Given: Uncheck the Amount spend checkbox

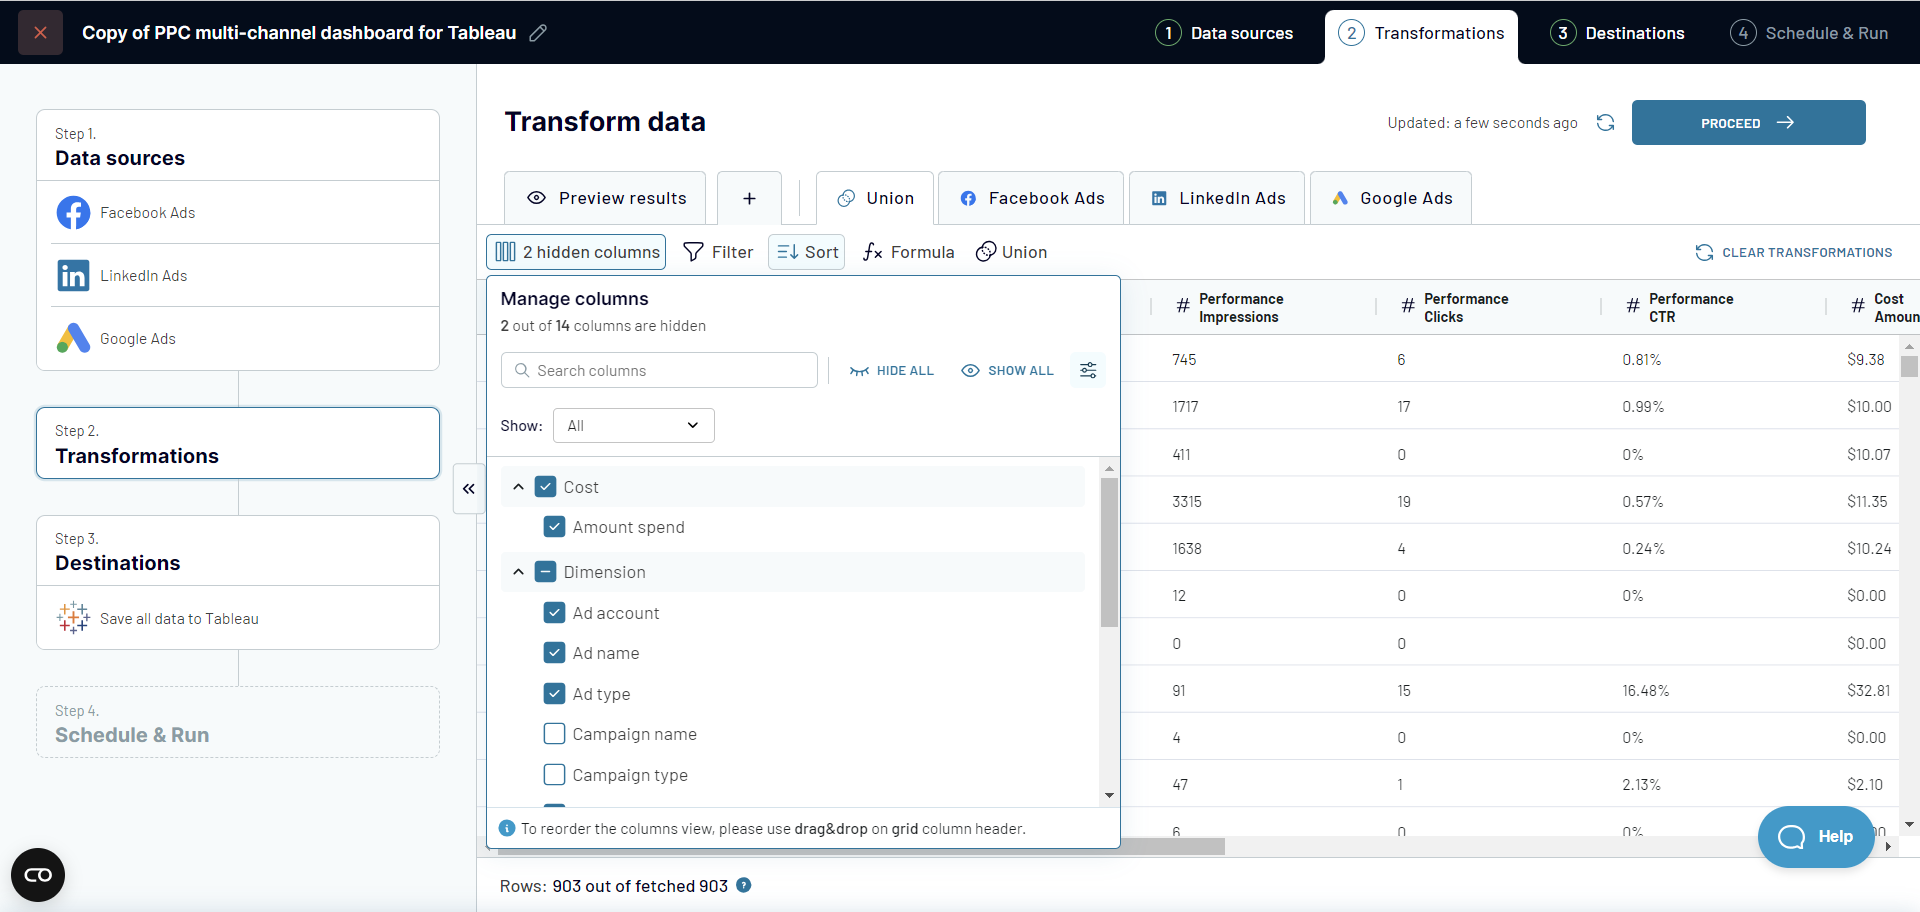Looking at the screenshot, I should 554,527.
